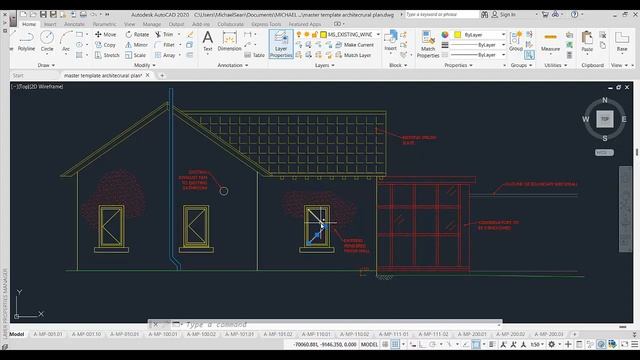
Task: Toggle the layer freeze sun icon
Action: pyautogui.click(x=307, y=35)
